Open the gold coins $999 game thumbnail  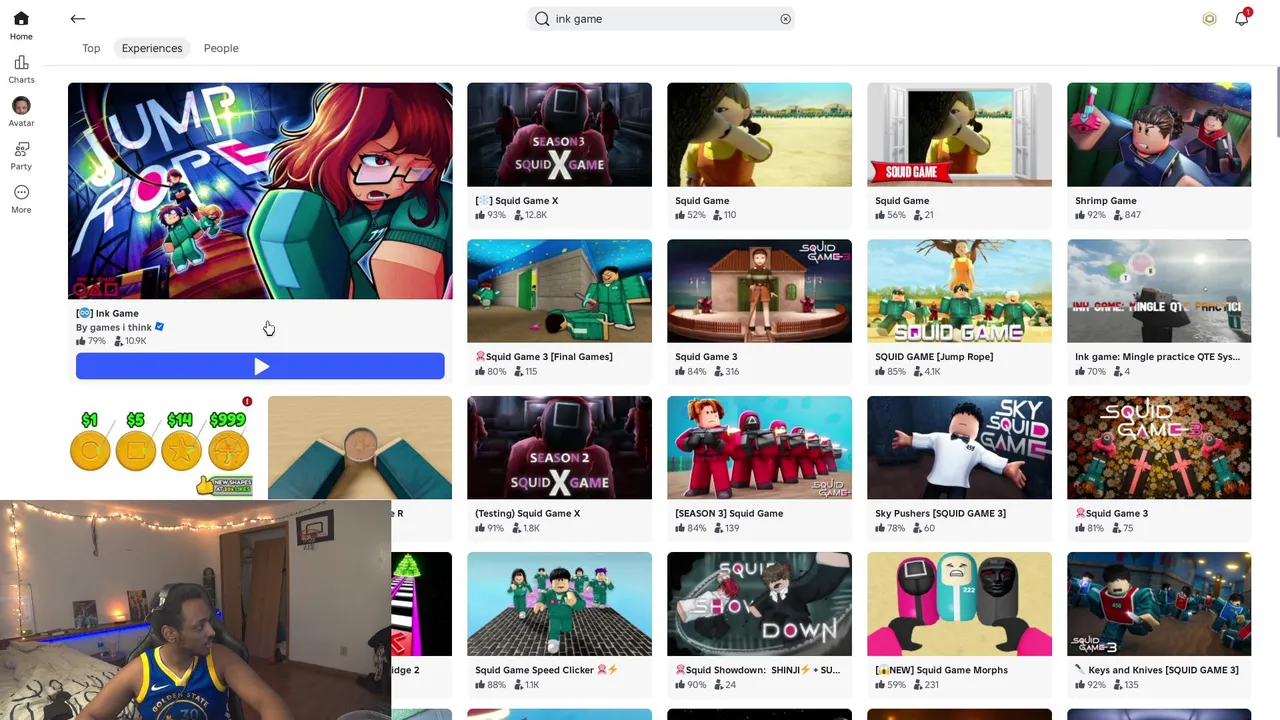(x=160, y=448)
